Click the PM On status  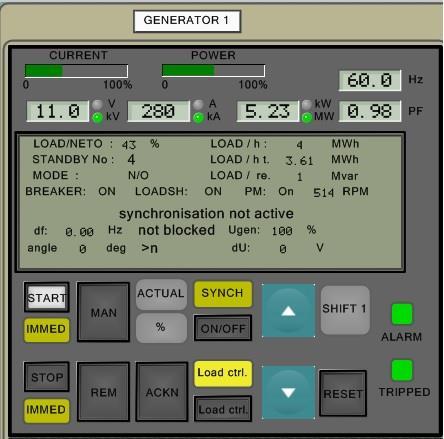click(x=286, y=191)
